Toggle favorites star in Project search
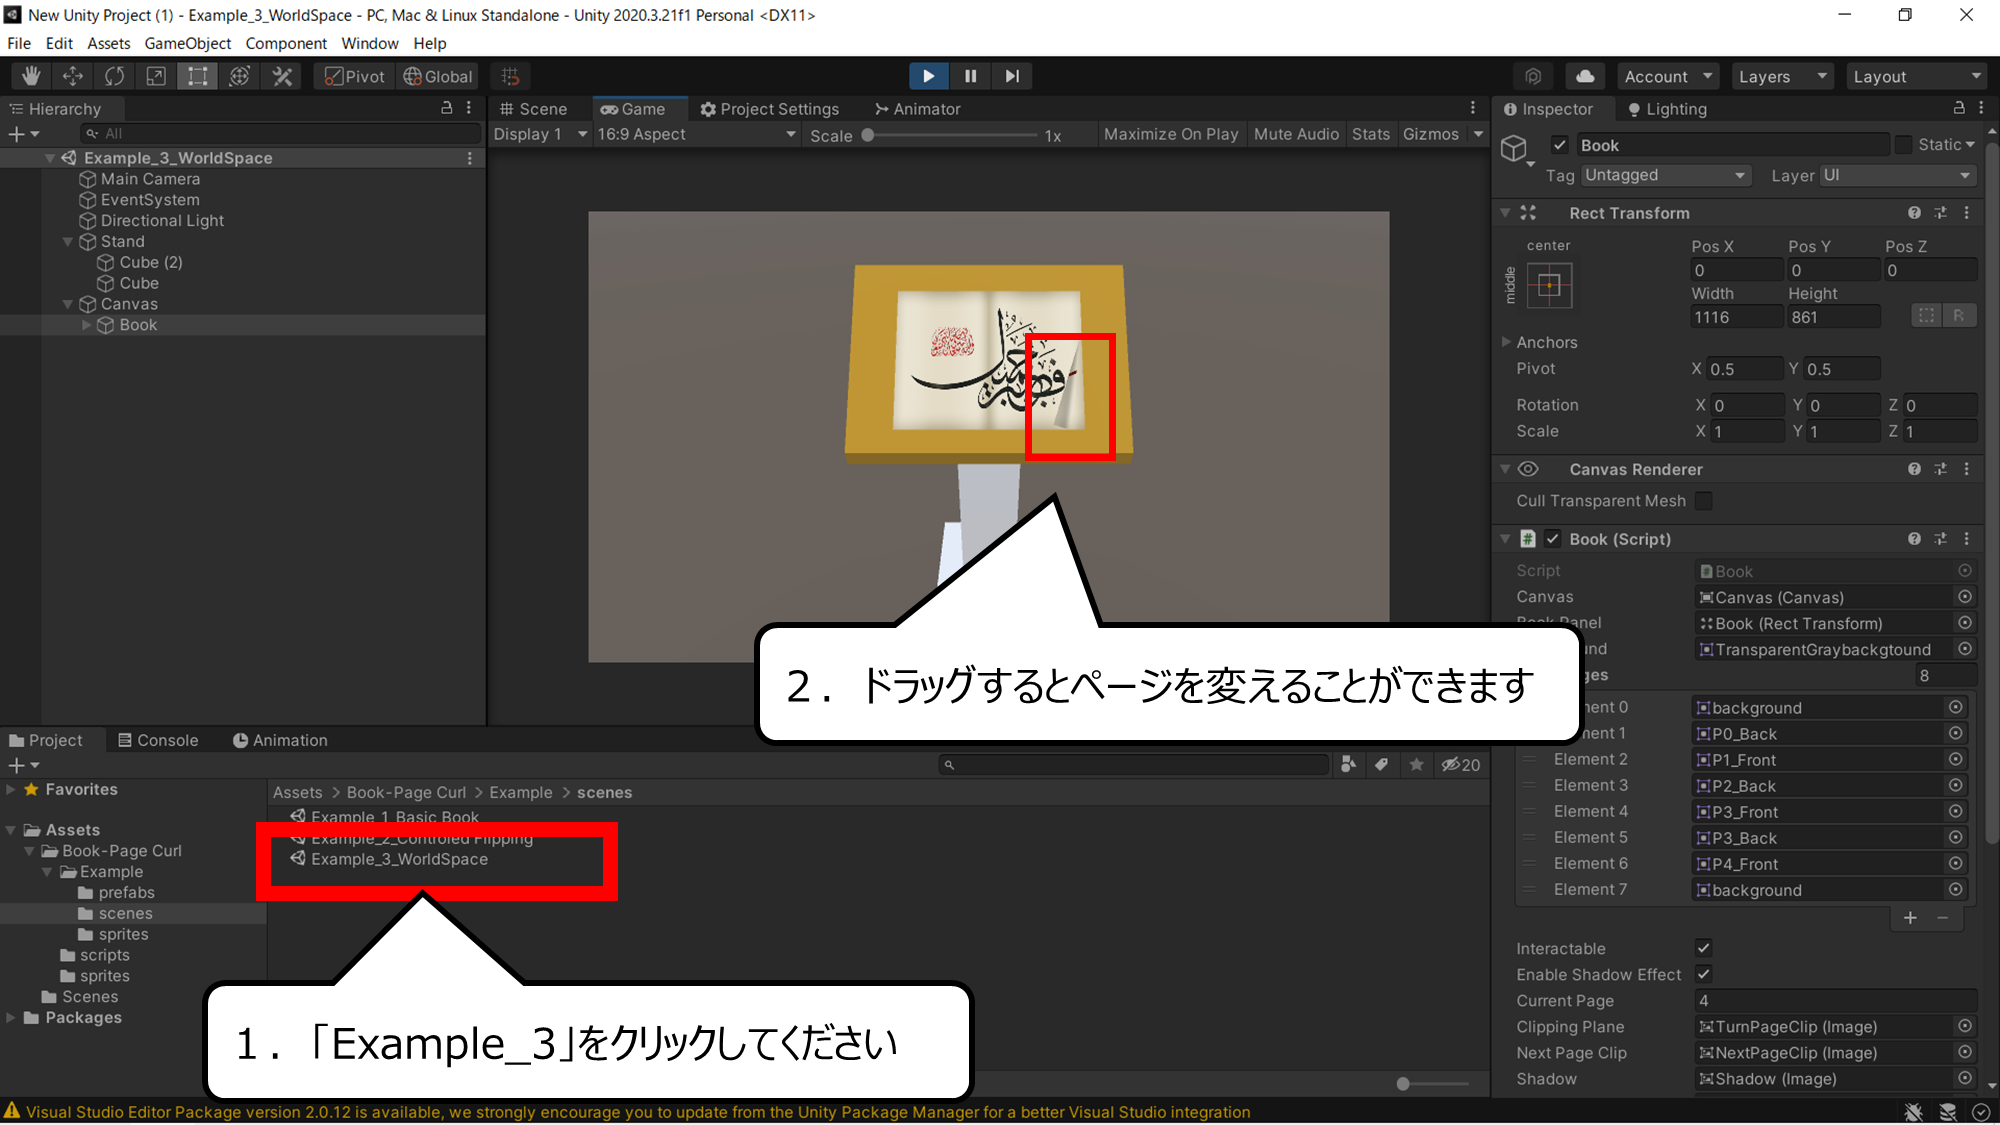The width and height of the screenshot is (2000, 1125). [1416, 765]
